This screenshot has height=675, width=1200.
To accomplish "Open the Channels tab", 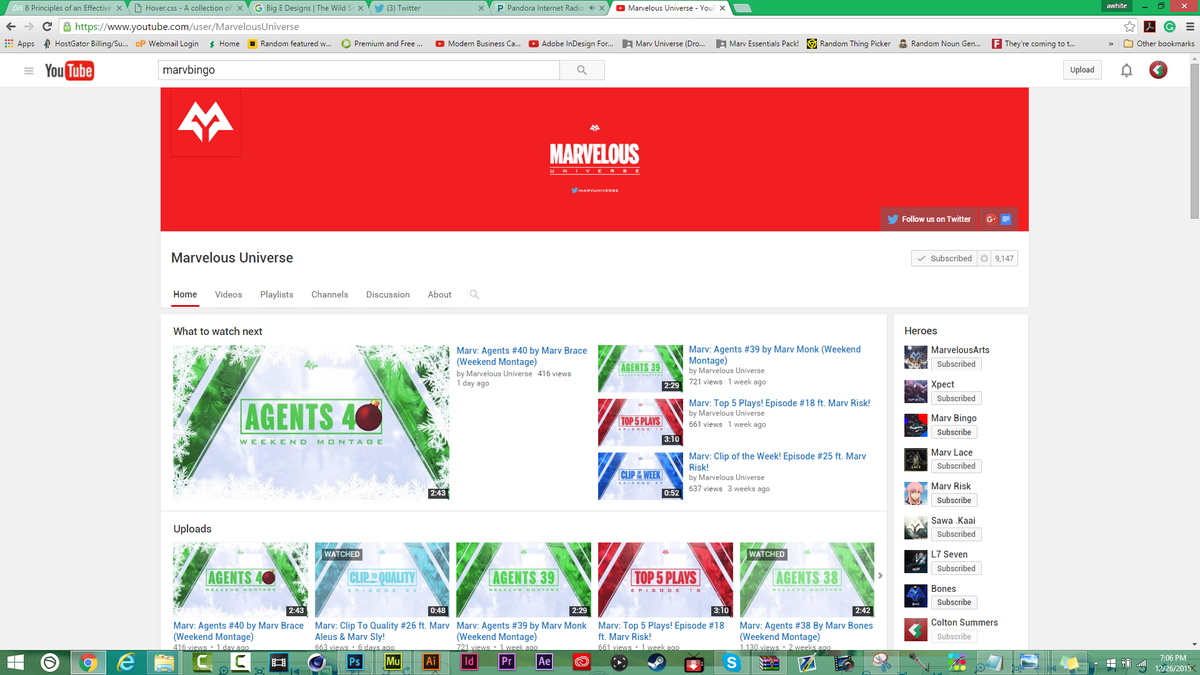I will click(x=330, y=295).
